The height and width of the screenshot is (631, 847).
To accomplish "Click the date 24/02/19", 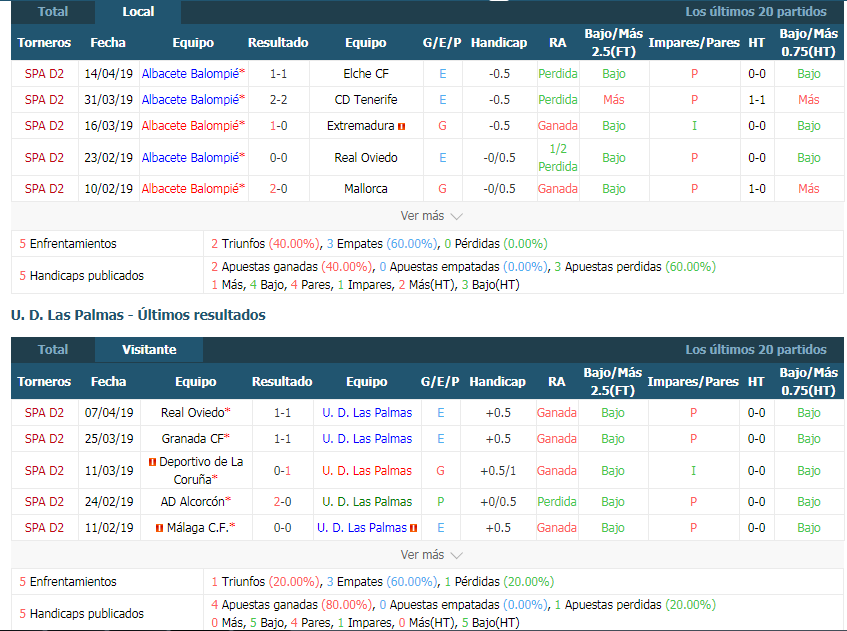I will 109,501.
